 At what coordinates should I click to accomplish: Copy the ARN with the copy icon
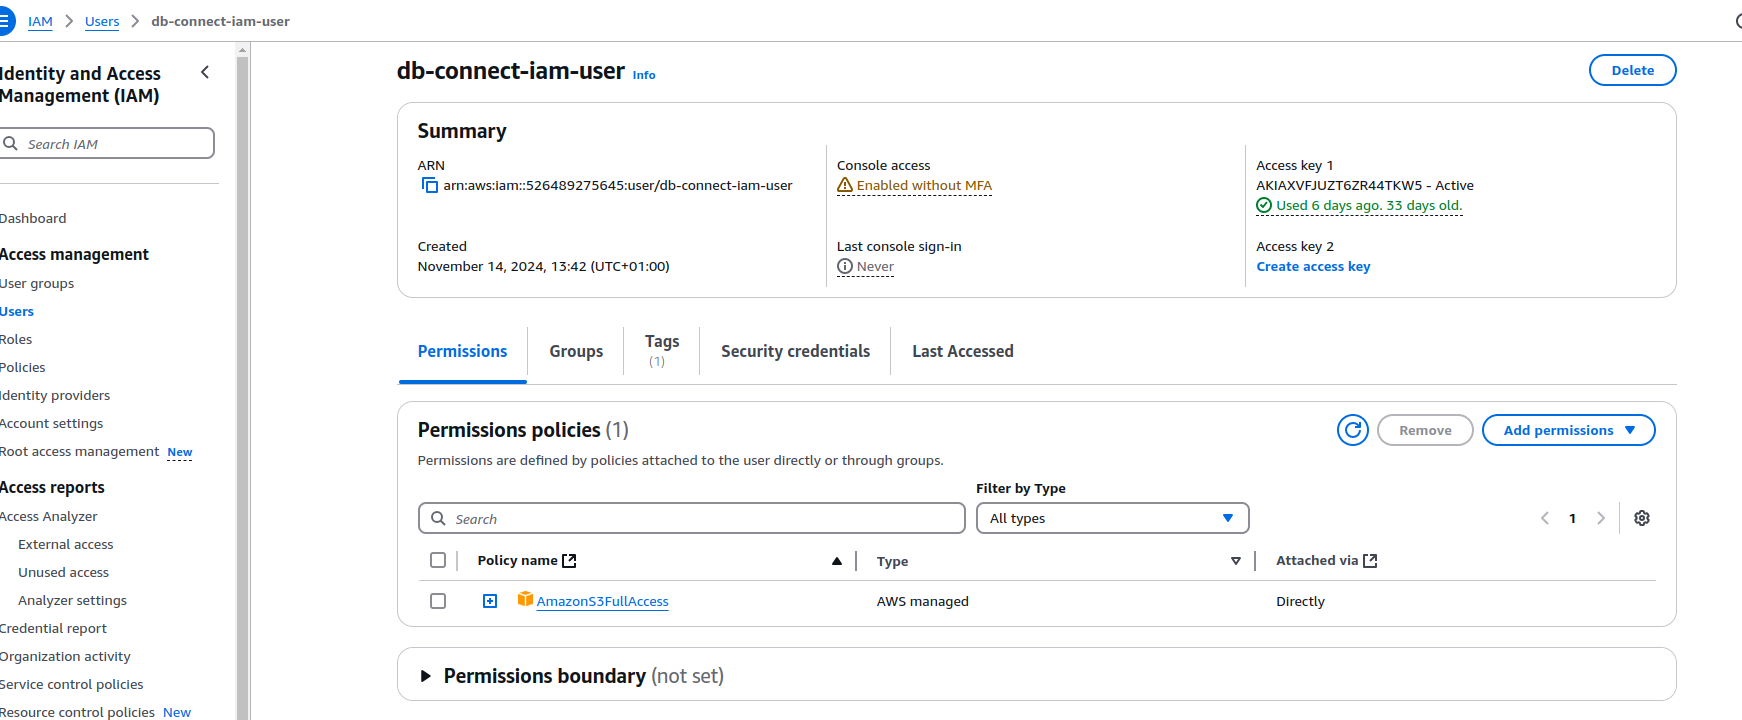430,185
